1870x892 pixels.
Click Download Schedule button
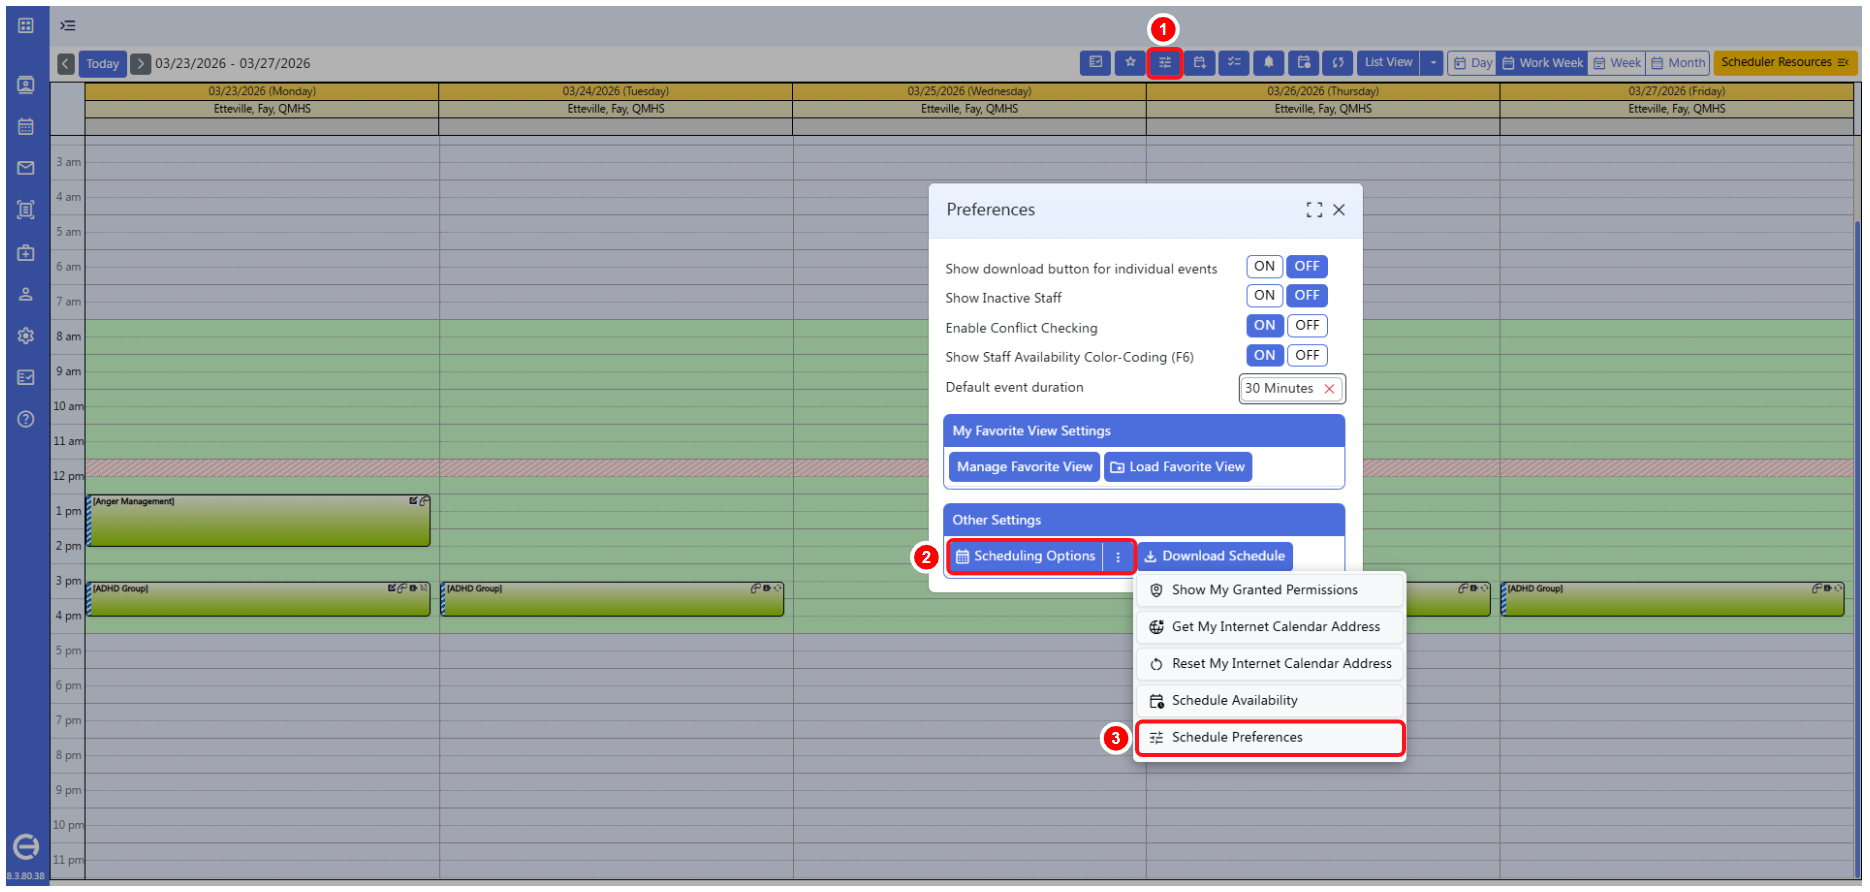pos(1215,557)
